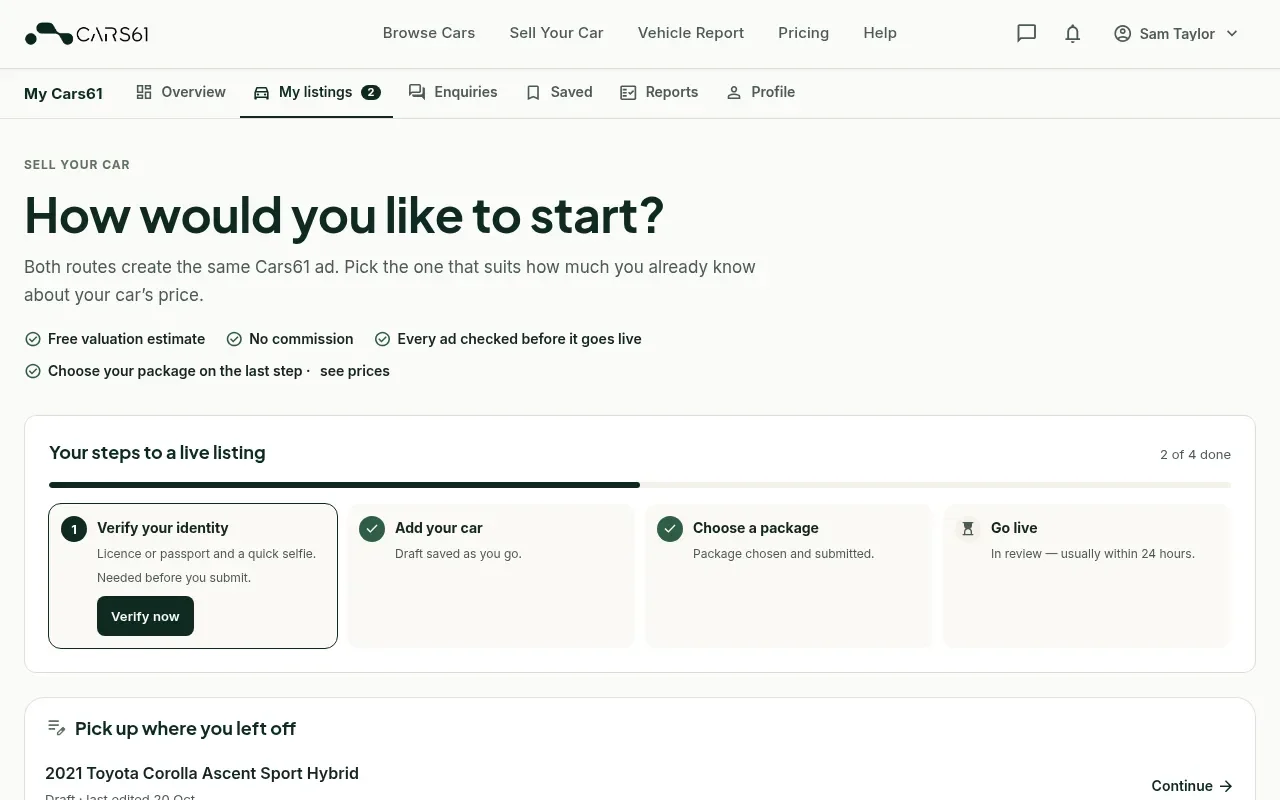
Task: Click the Cars61 logo
Action: 87,34
